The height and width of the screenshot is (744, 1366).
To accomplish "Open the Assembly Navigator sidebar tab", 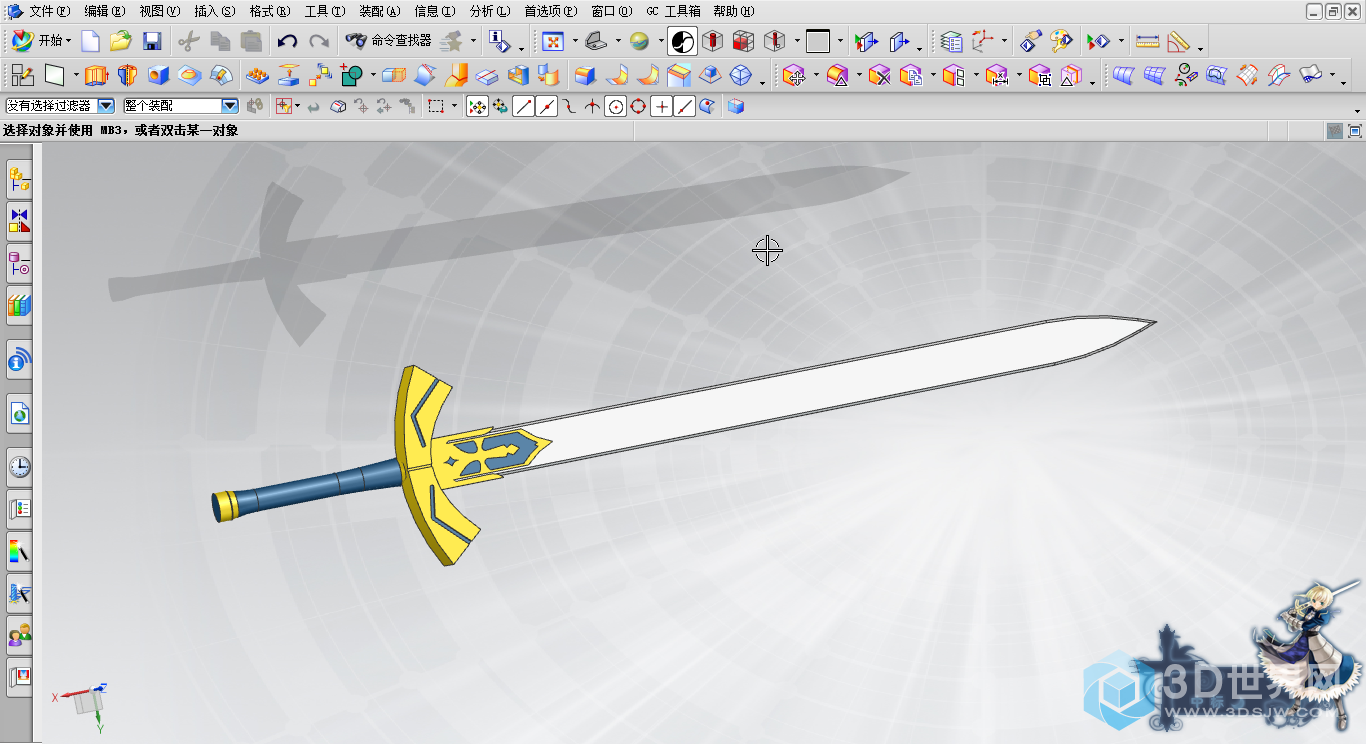I will [x=20, y=180].
